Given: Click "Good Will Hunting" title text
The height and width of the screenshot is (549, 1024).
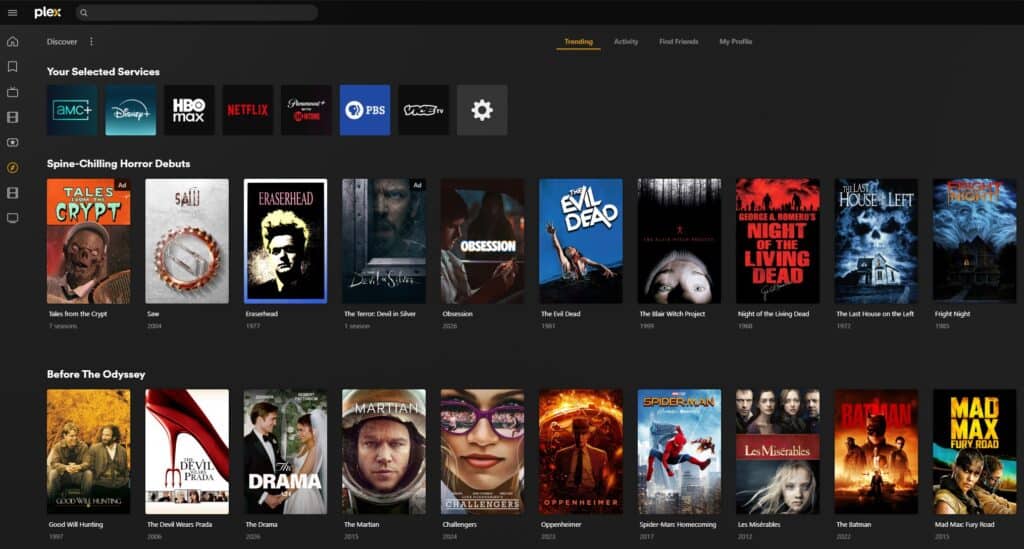Looking at the screenshot, I should pos(76,525).
